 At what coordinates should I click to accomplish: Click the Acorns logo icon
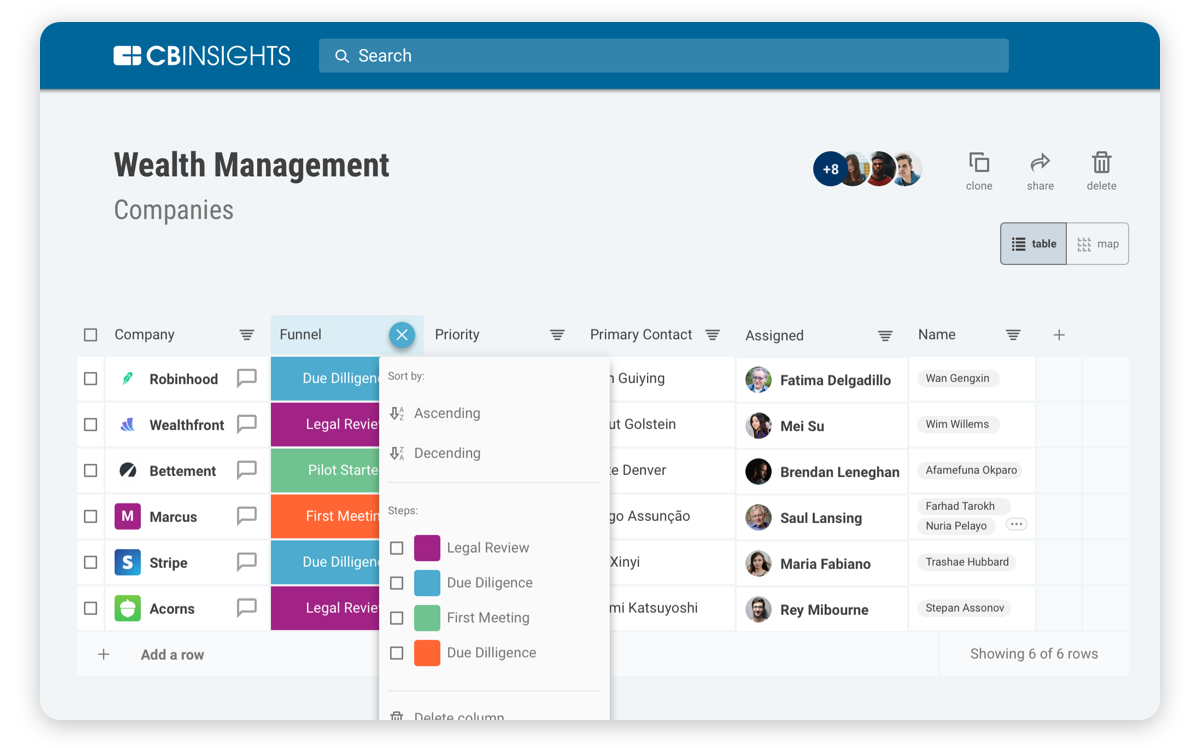127,608
